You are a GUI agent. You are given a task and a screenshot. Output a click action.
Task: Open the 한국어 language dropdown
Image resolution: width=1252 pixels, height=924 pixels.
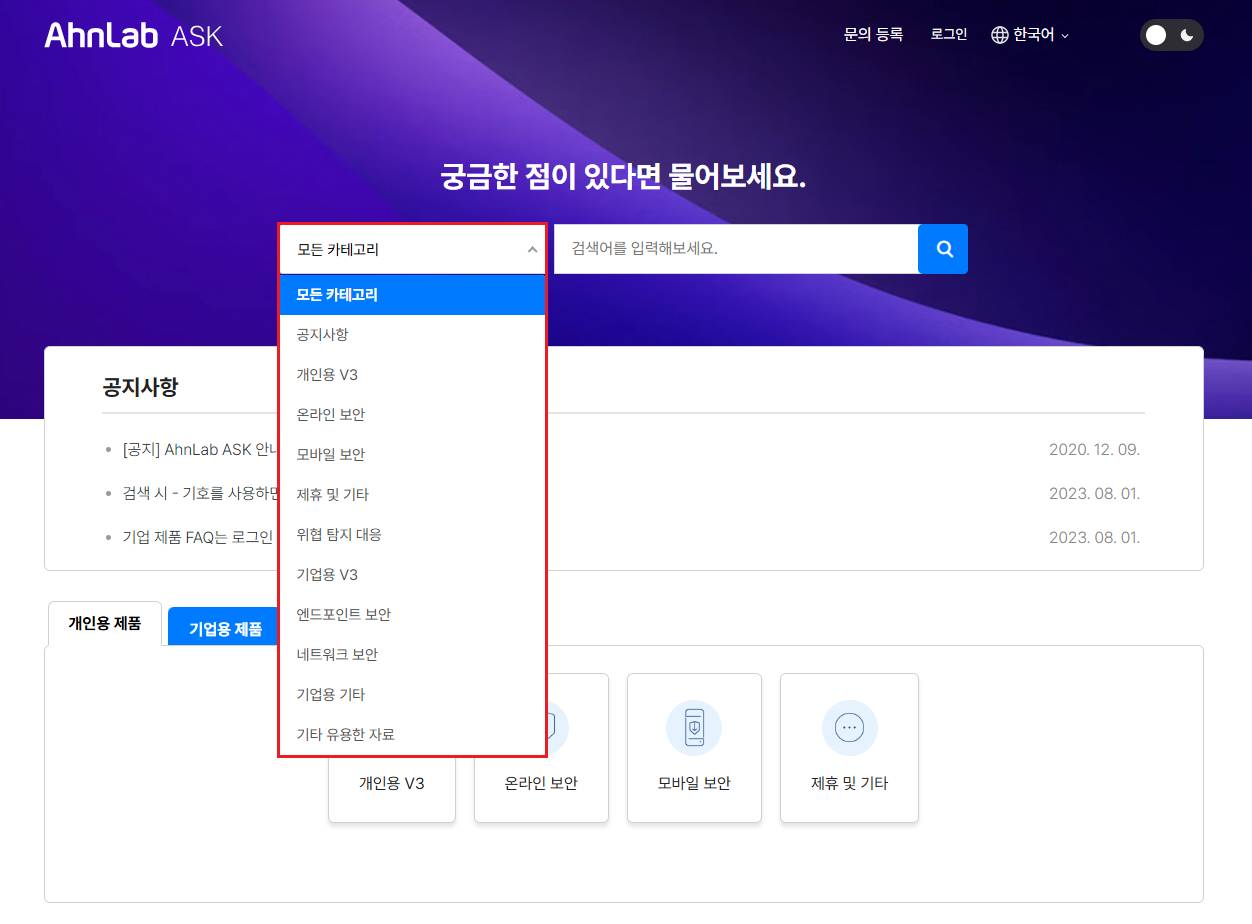point(1030,35)
